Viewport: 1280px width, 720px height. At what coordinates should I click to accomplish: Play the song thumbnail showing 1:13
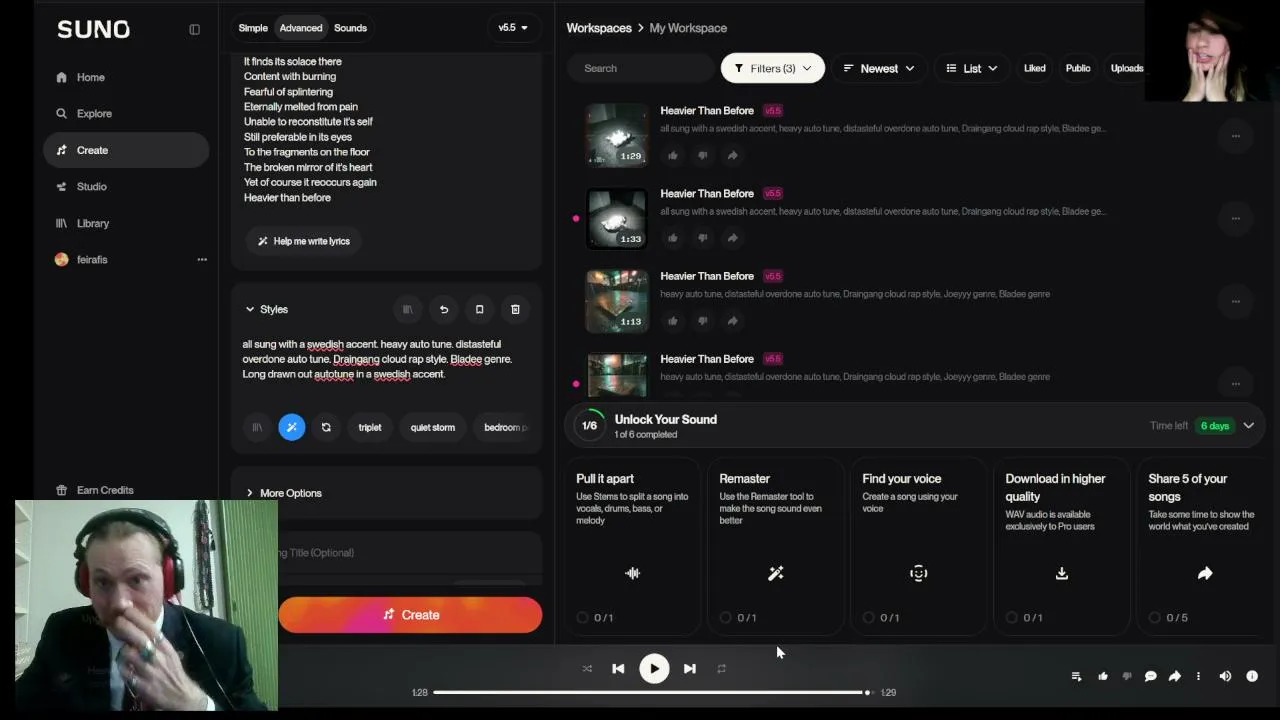[x=616, y=300]
